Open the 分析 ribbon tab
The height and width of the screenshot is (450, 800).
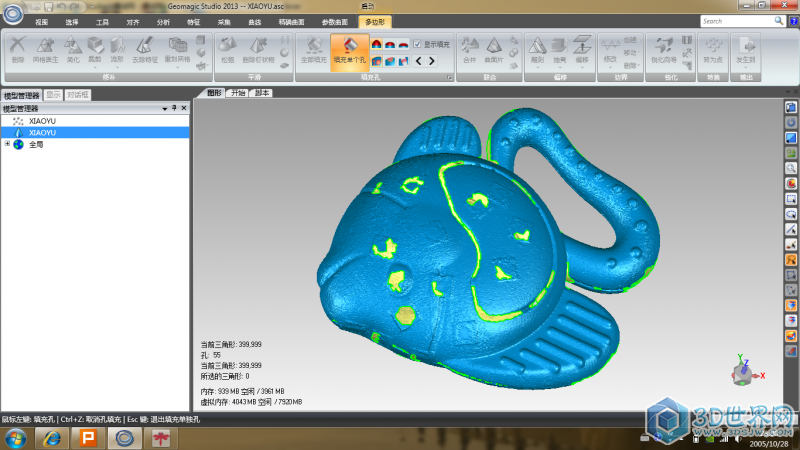163,22
